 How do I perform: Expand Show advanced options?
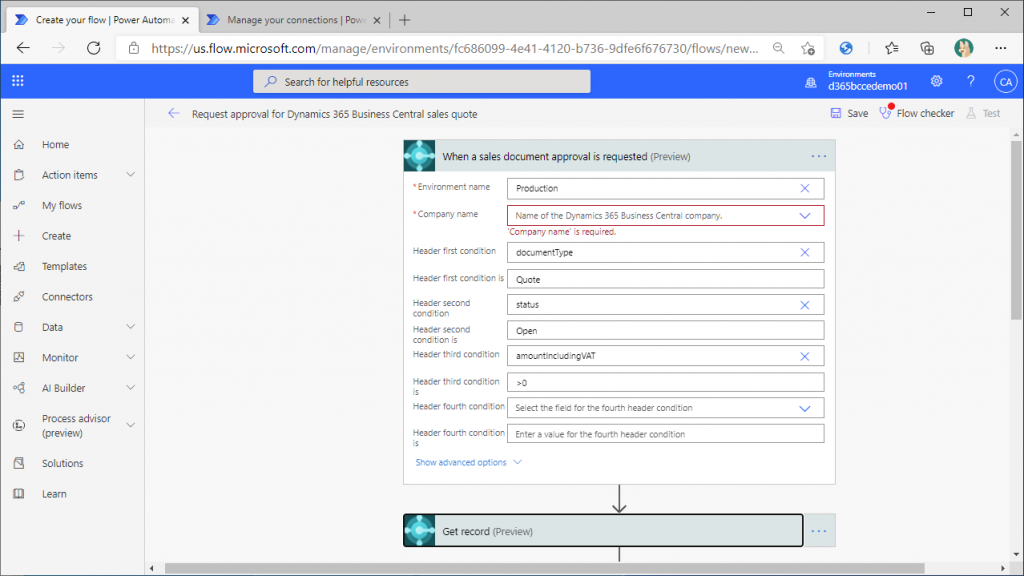[468, 462]
